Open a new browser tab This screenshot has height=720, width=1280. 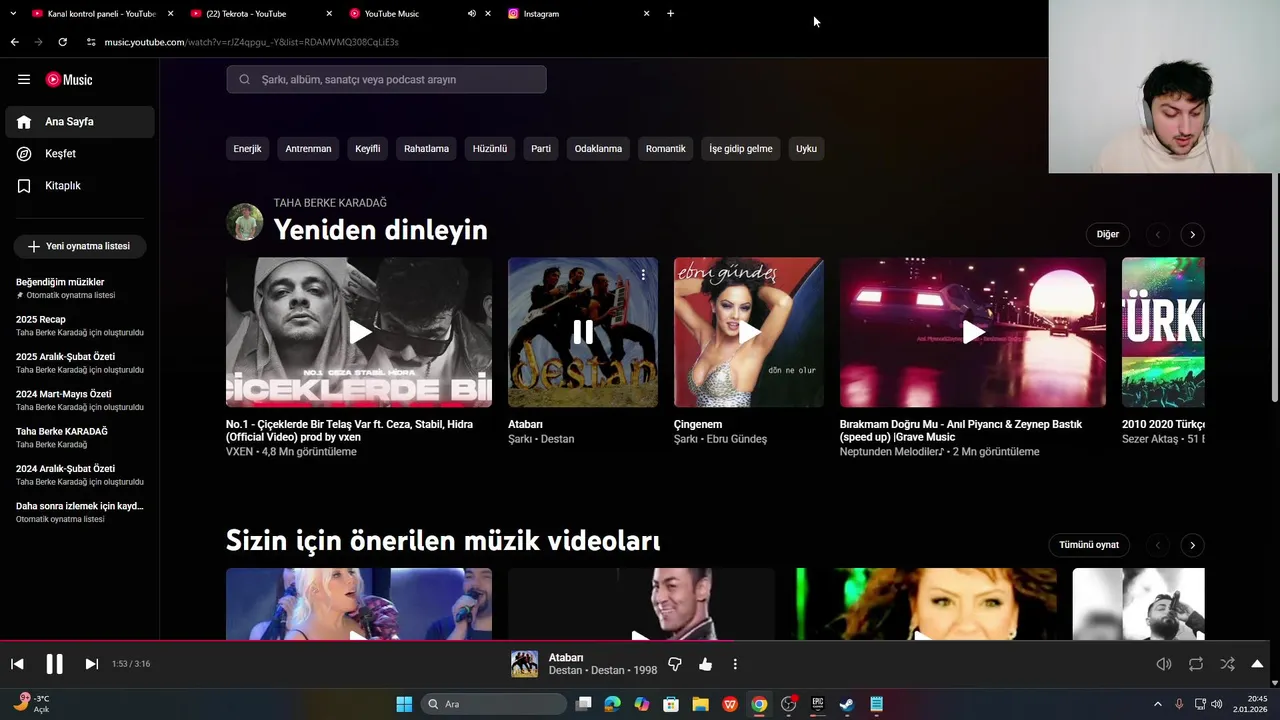[670, 14]
